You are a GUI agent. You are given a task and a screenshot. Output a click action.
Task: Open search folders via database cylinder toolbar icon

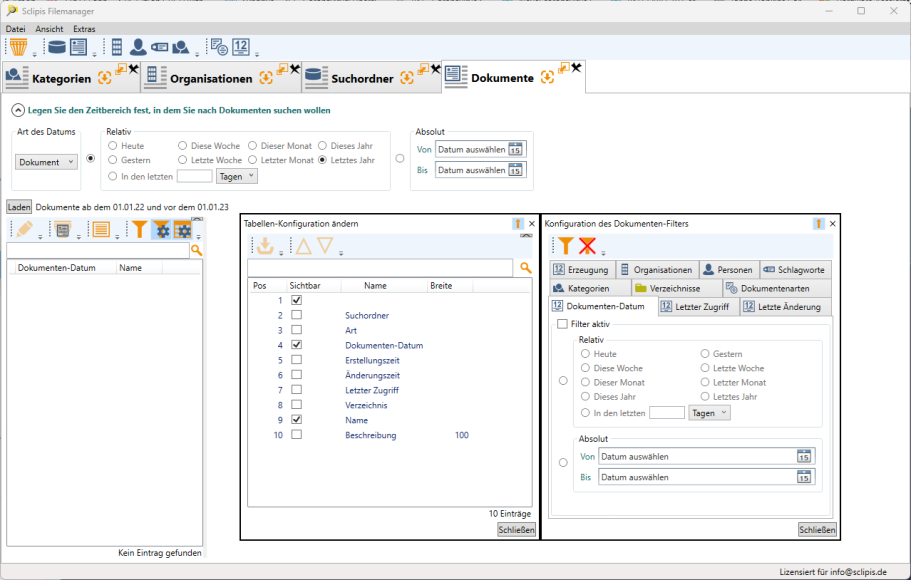coord(56,46)
